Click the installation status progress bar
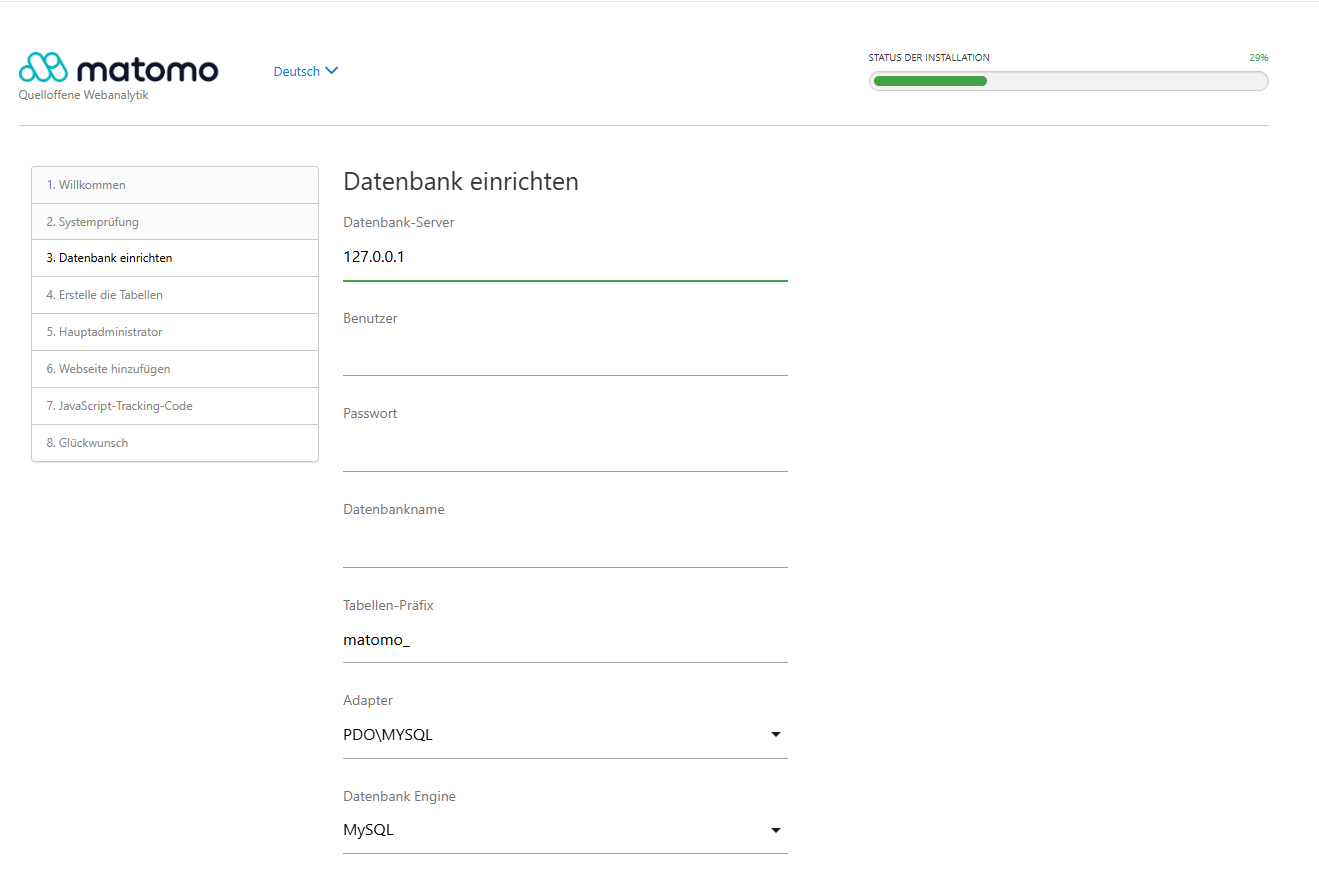 1068,81
